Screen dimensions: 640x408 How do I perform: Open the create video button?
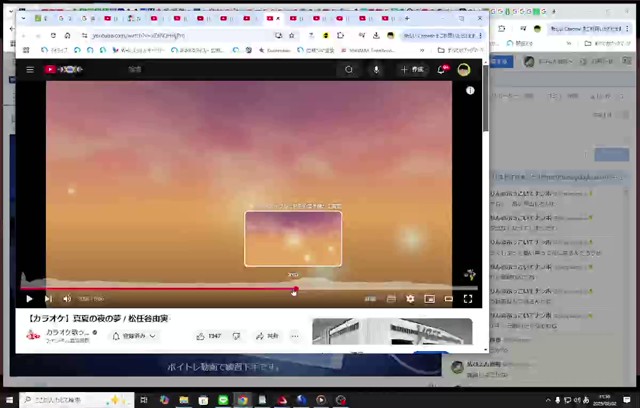click(412, 70)
